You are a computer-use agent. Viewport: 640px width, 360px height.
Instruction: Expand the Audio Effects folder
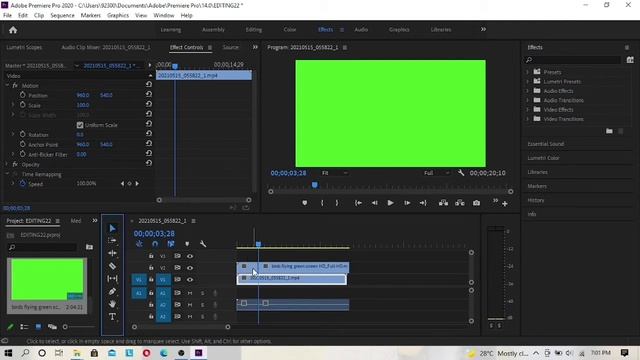527,91
